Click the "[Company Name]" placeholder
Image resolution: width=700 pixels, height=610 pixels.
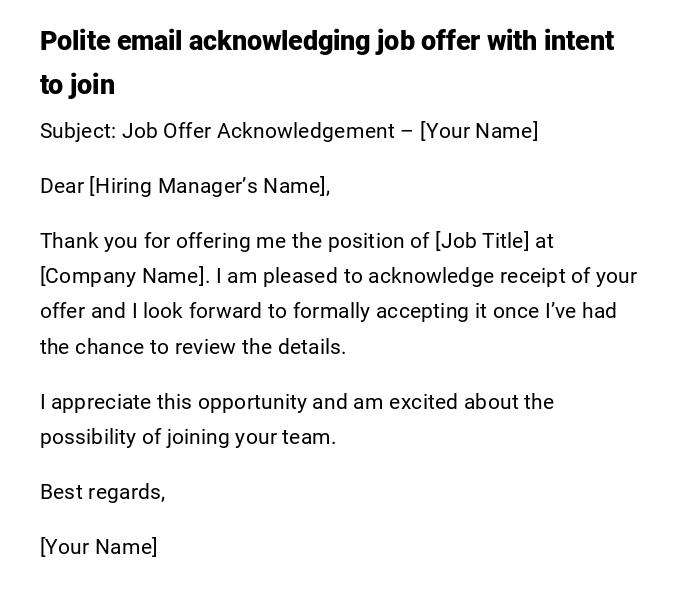(x=123, y=276)
